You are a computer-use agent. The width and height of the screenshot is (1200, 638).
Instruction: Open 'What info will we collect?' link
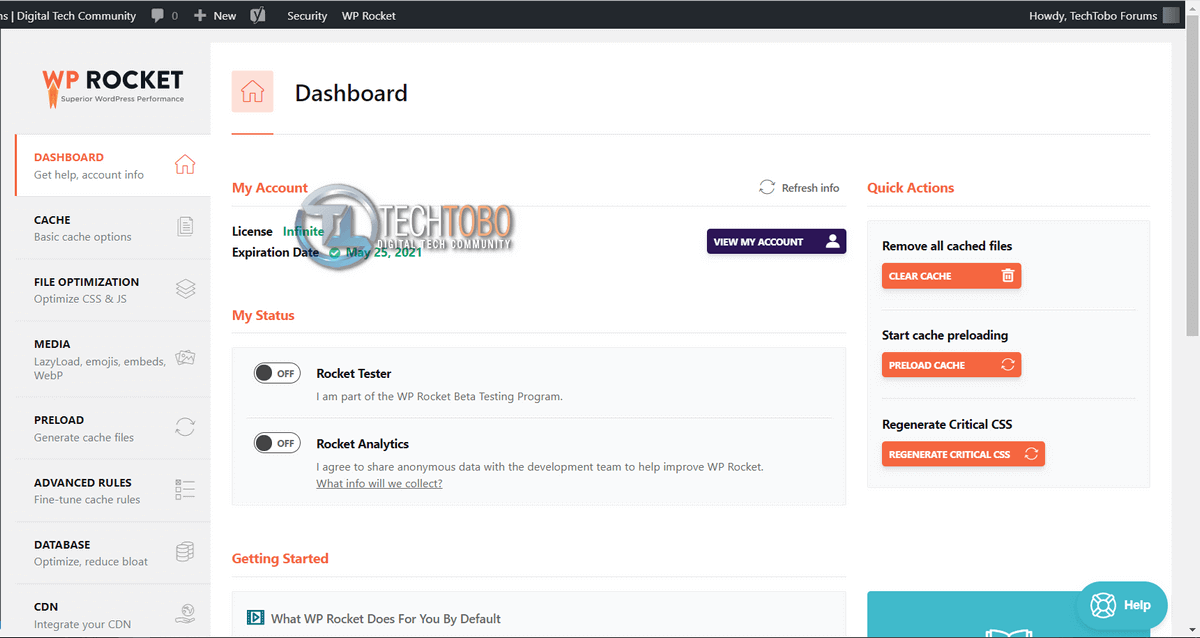point(379,483)
